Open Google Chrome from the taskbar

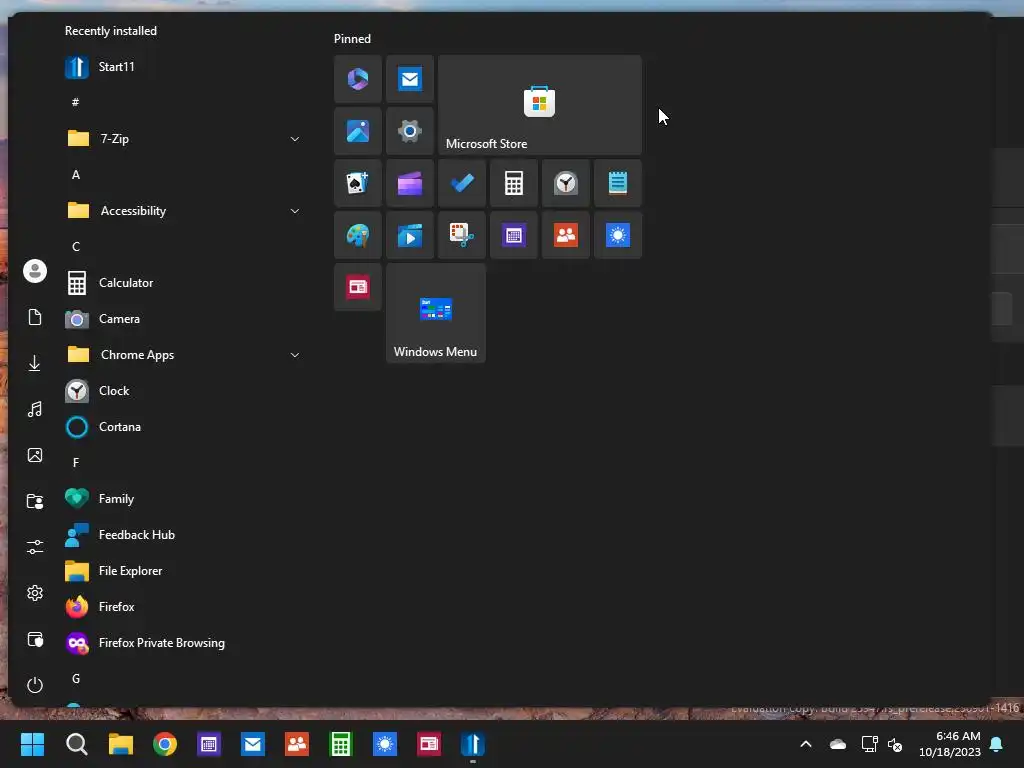(x=165, y=744)
